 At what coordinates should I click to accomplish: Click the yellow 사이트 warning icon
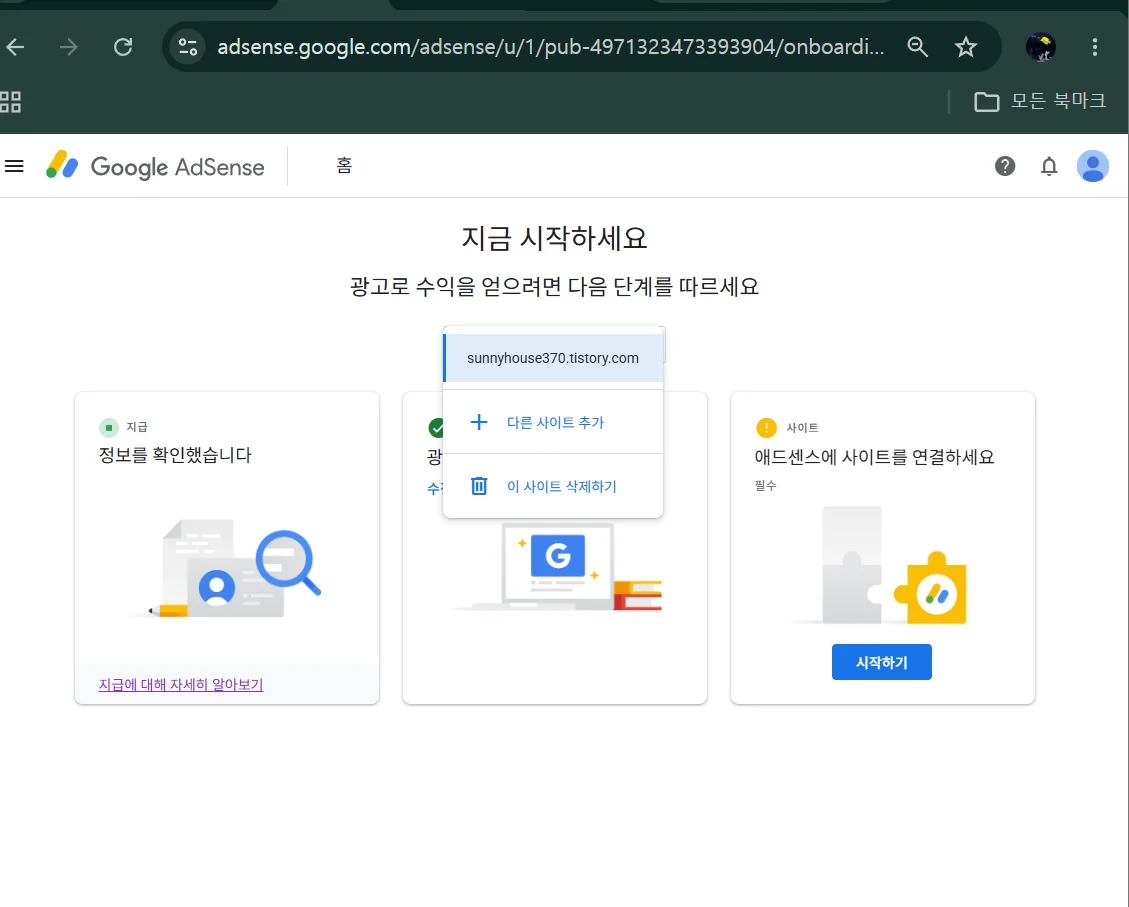coord(766,428)
